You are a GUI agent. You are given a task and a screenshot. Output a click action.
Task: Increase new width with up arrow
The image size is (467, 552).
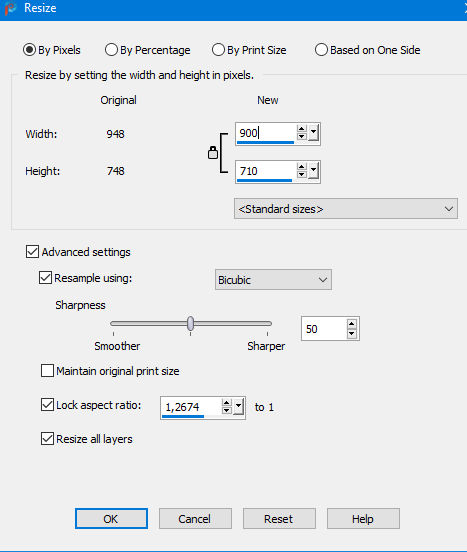click(x=301, y=129)
